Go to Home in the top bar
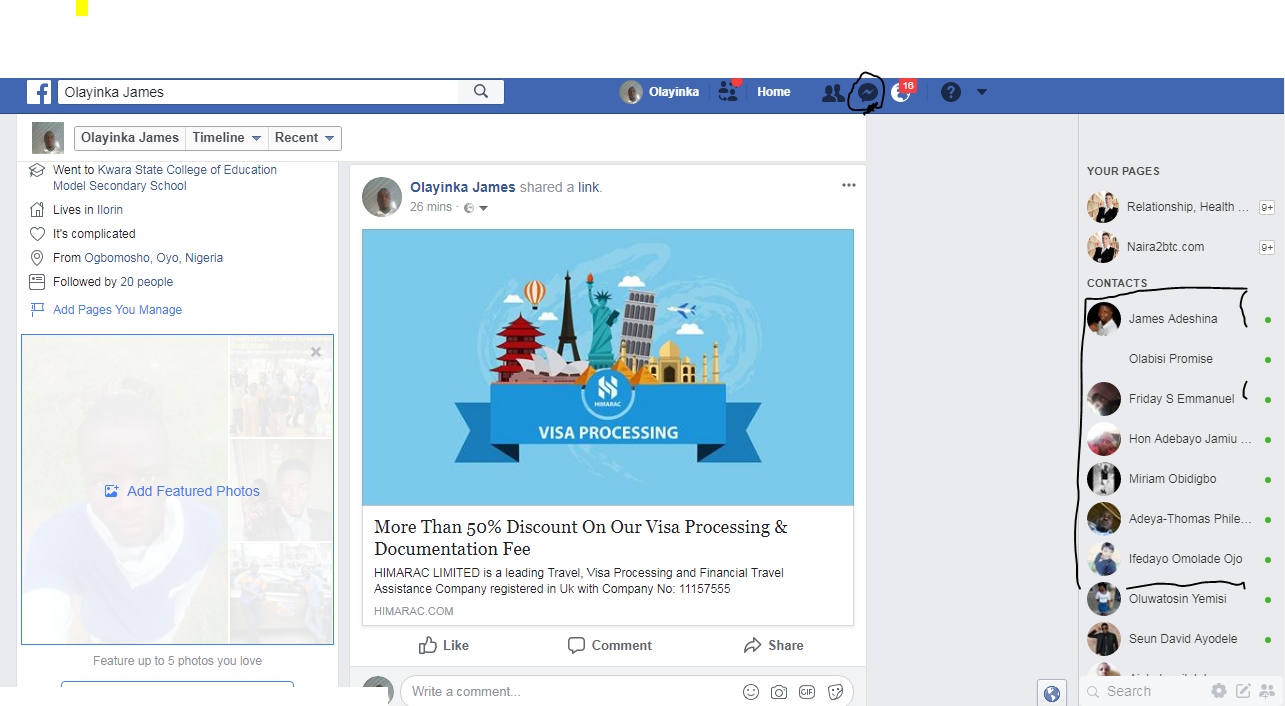The width and height of the screenshot is (1285, 706). (774, 92)
